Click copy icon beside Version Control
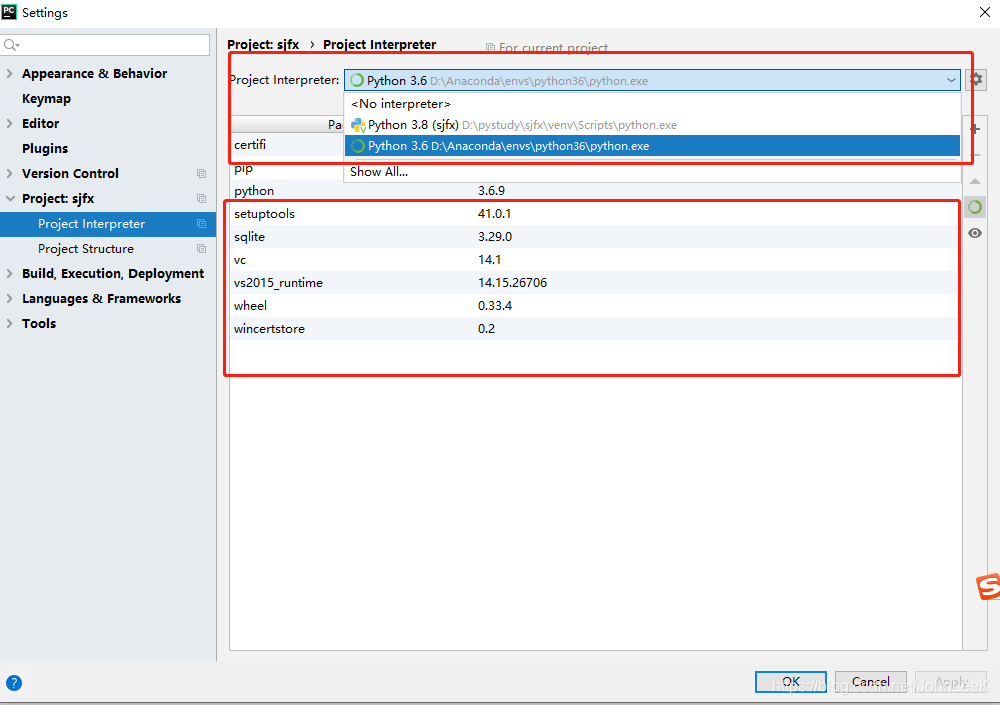This screenshot has width=1000, height=705. click(202, 174)
